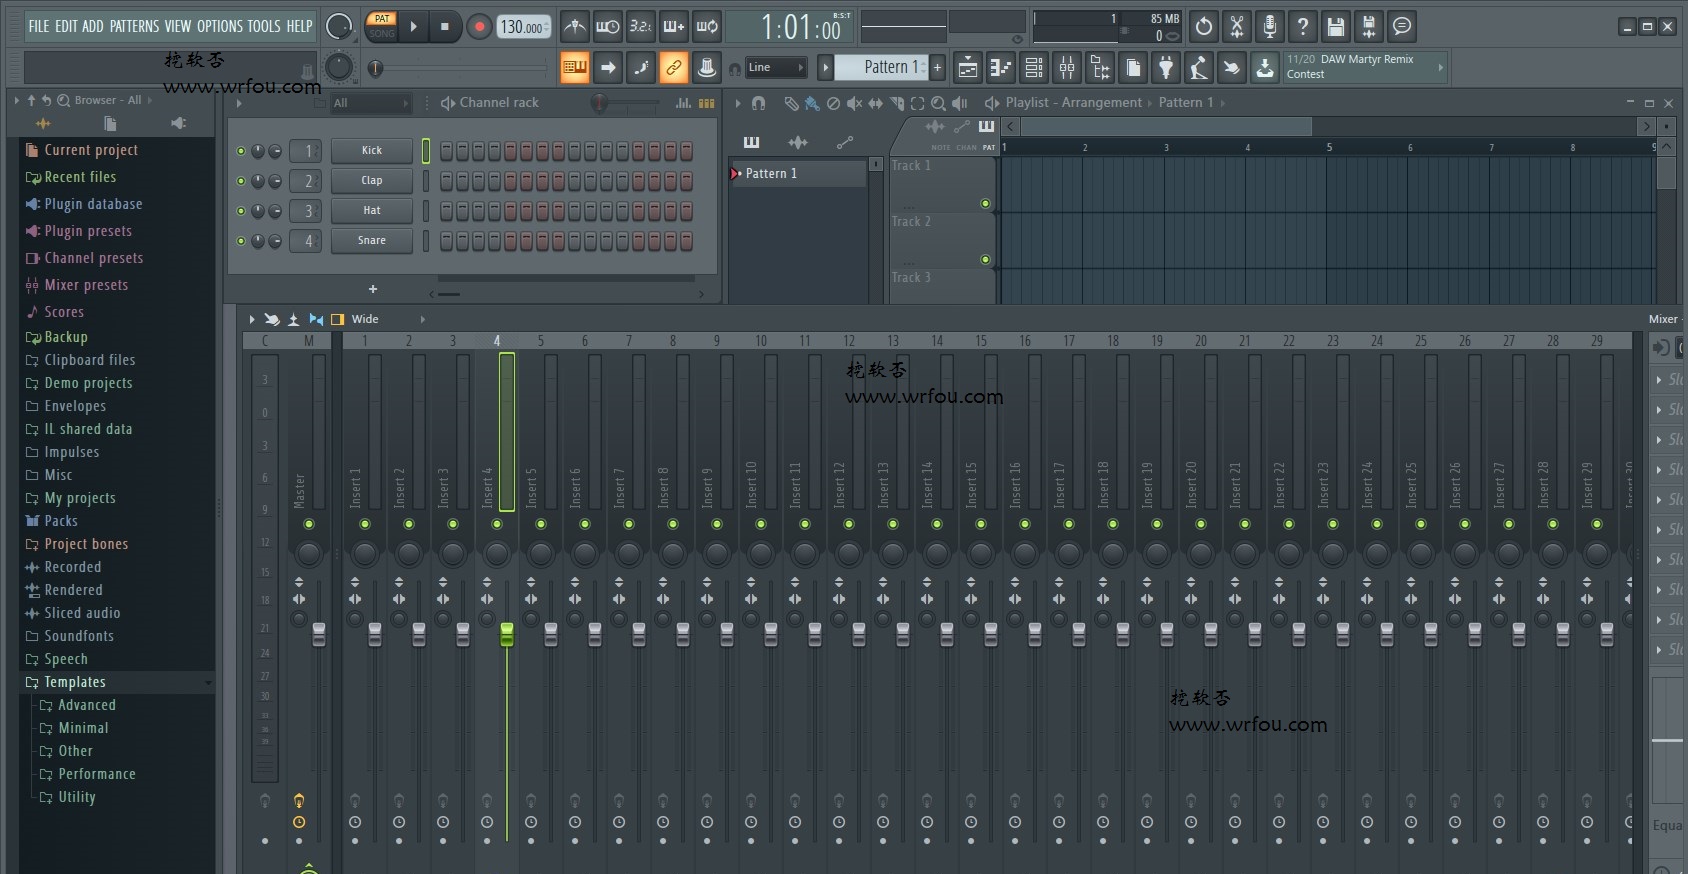Add a new channel with plus button

click(373, 289)
